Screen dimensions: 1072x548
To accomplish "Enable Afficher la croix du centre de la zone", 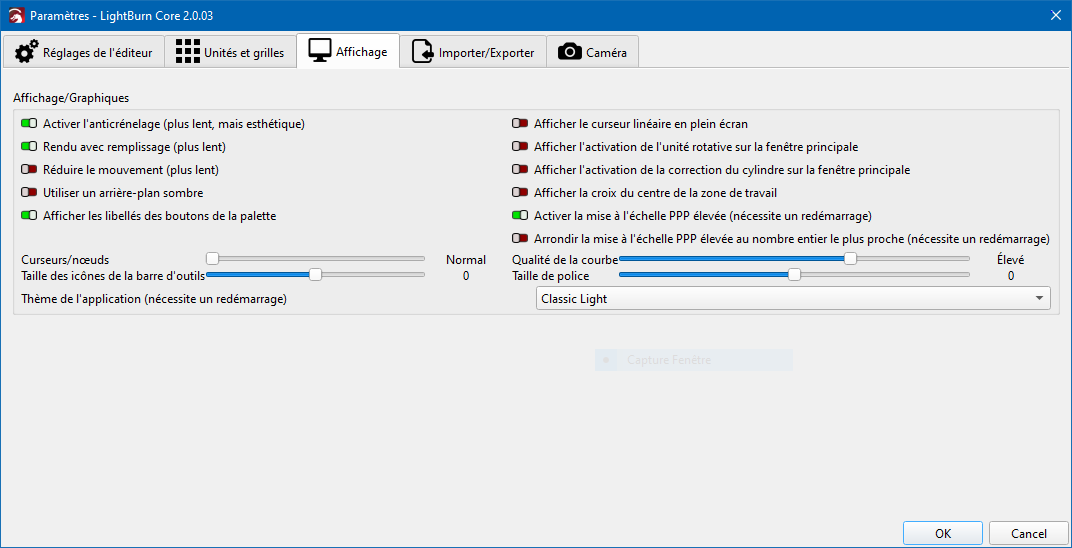I will pos(520,193).
